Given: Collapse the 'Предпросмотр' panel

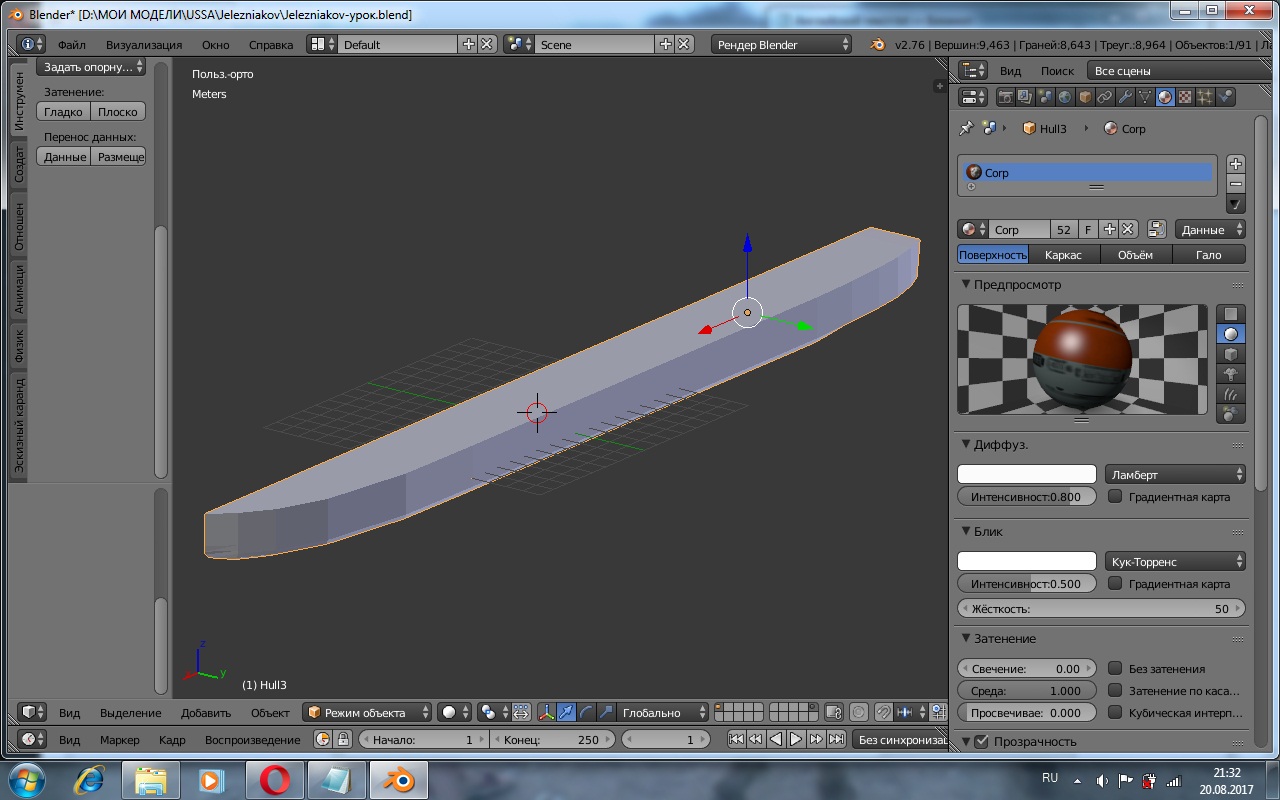Looking at the screenshot, I should point(966,285).
